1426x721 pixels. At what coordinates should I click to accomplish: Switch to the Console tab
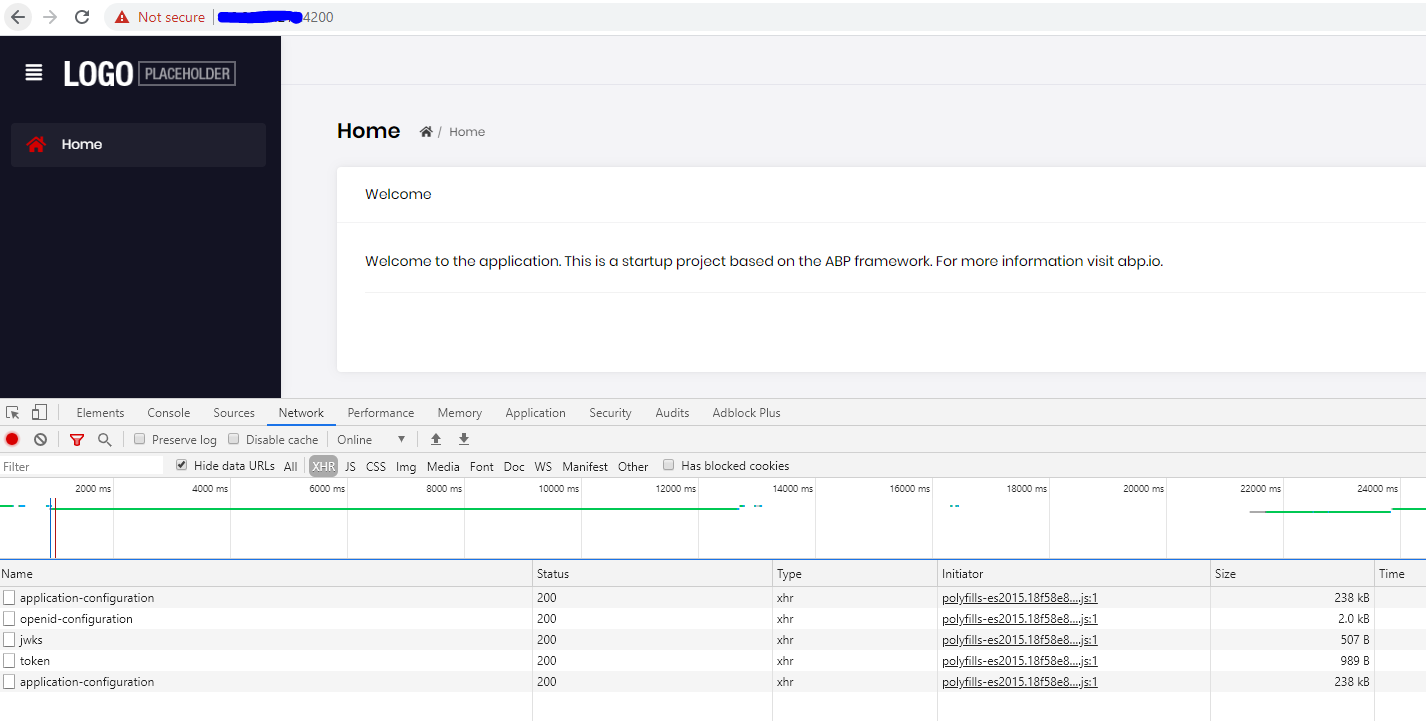pyautogui.click(x=168, y=412)
